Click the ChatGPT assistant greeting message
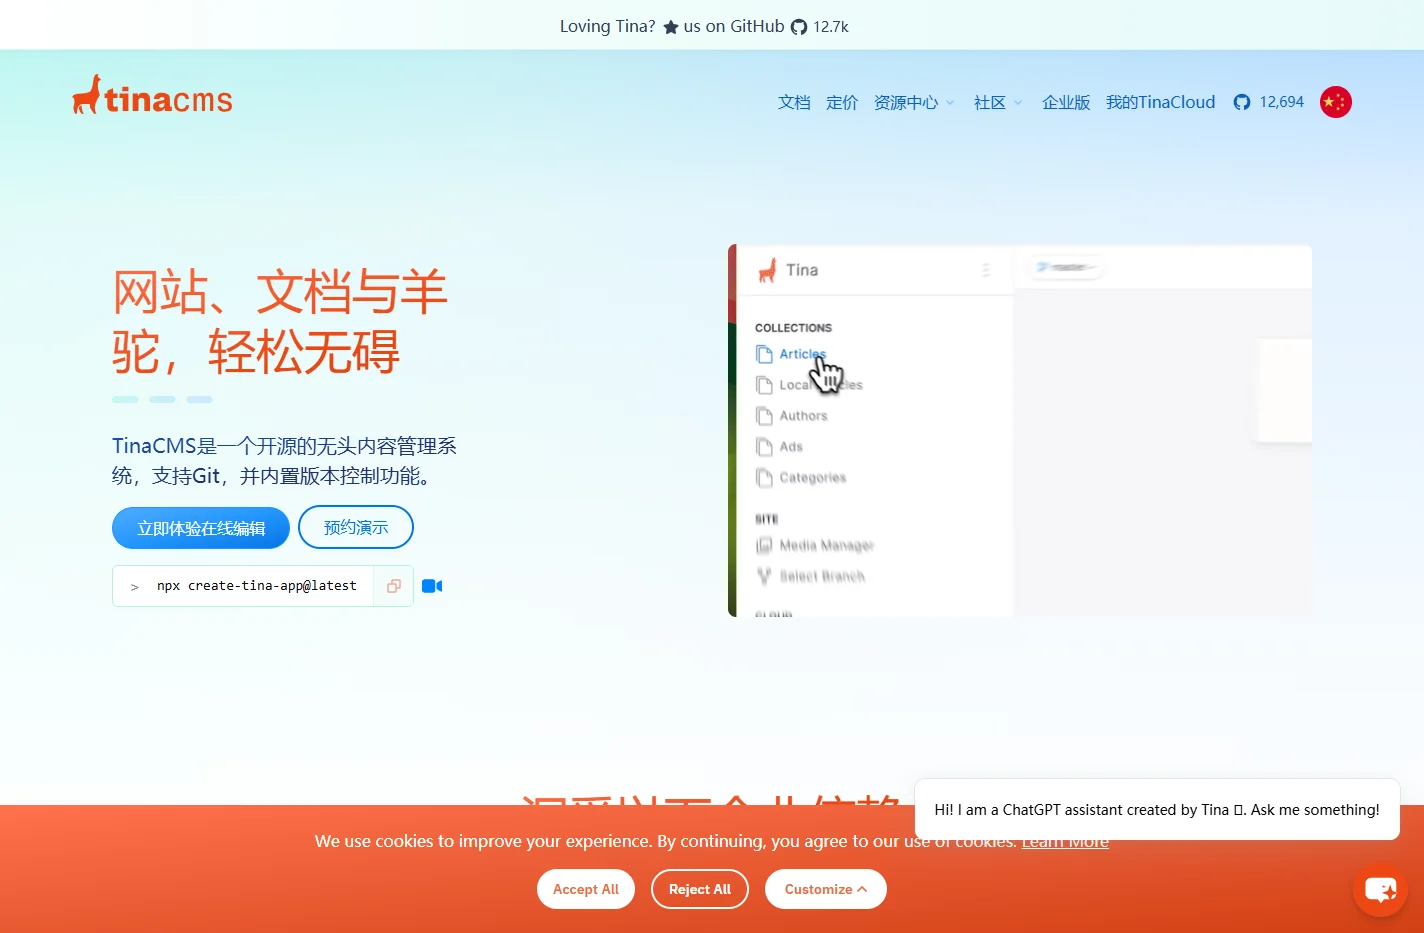The width and height of the screenshot is (1424, 933). pos(1157,810)
